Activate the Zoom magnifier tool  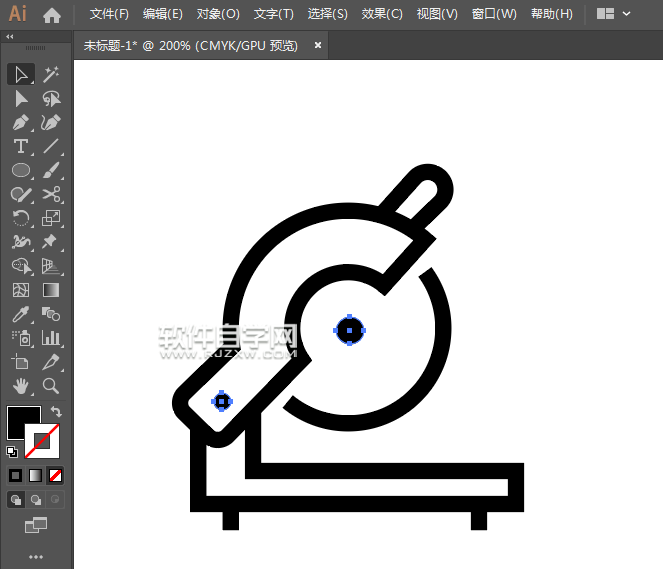(x=51, y=385)
